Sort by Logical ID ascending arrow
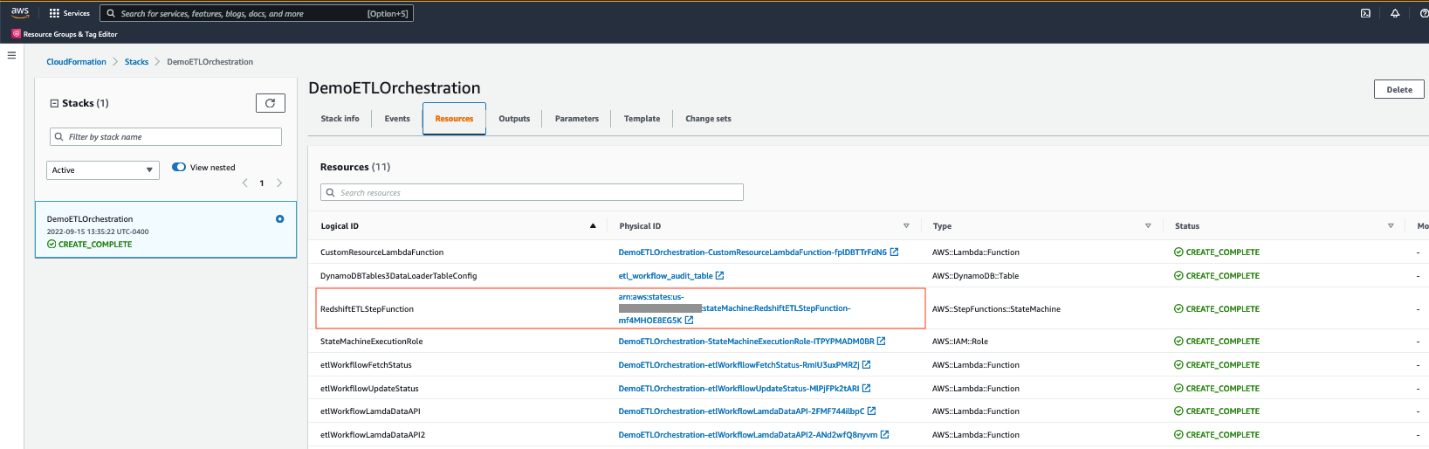The height and width of the screenshot is (449, 1429). tap(593, 226)
